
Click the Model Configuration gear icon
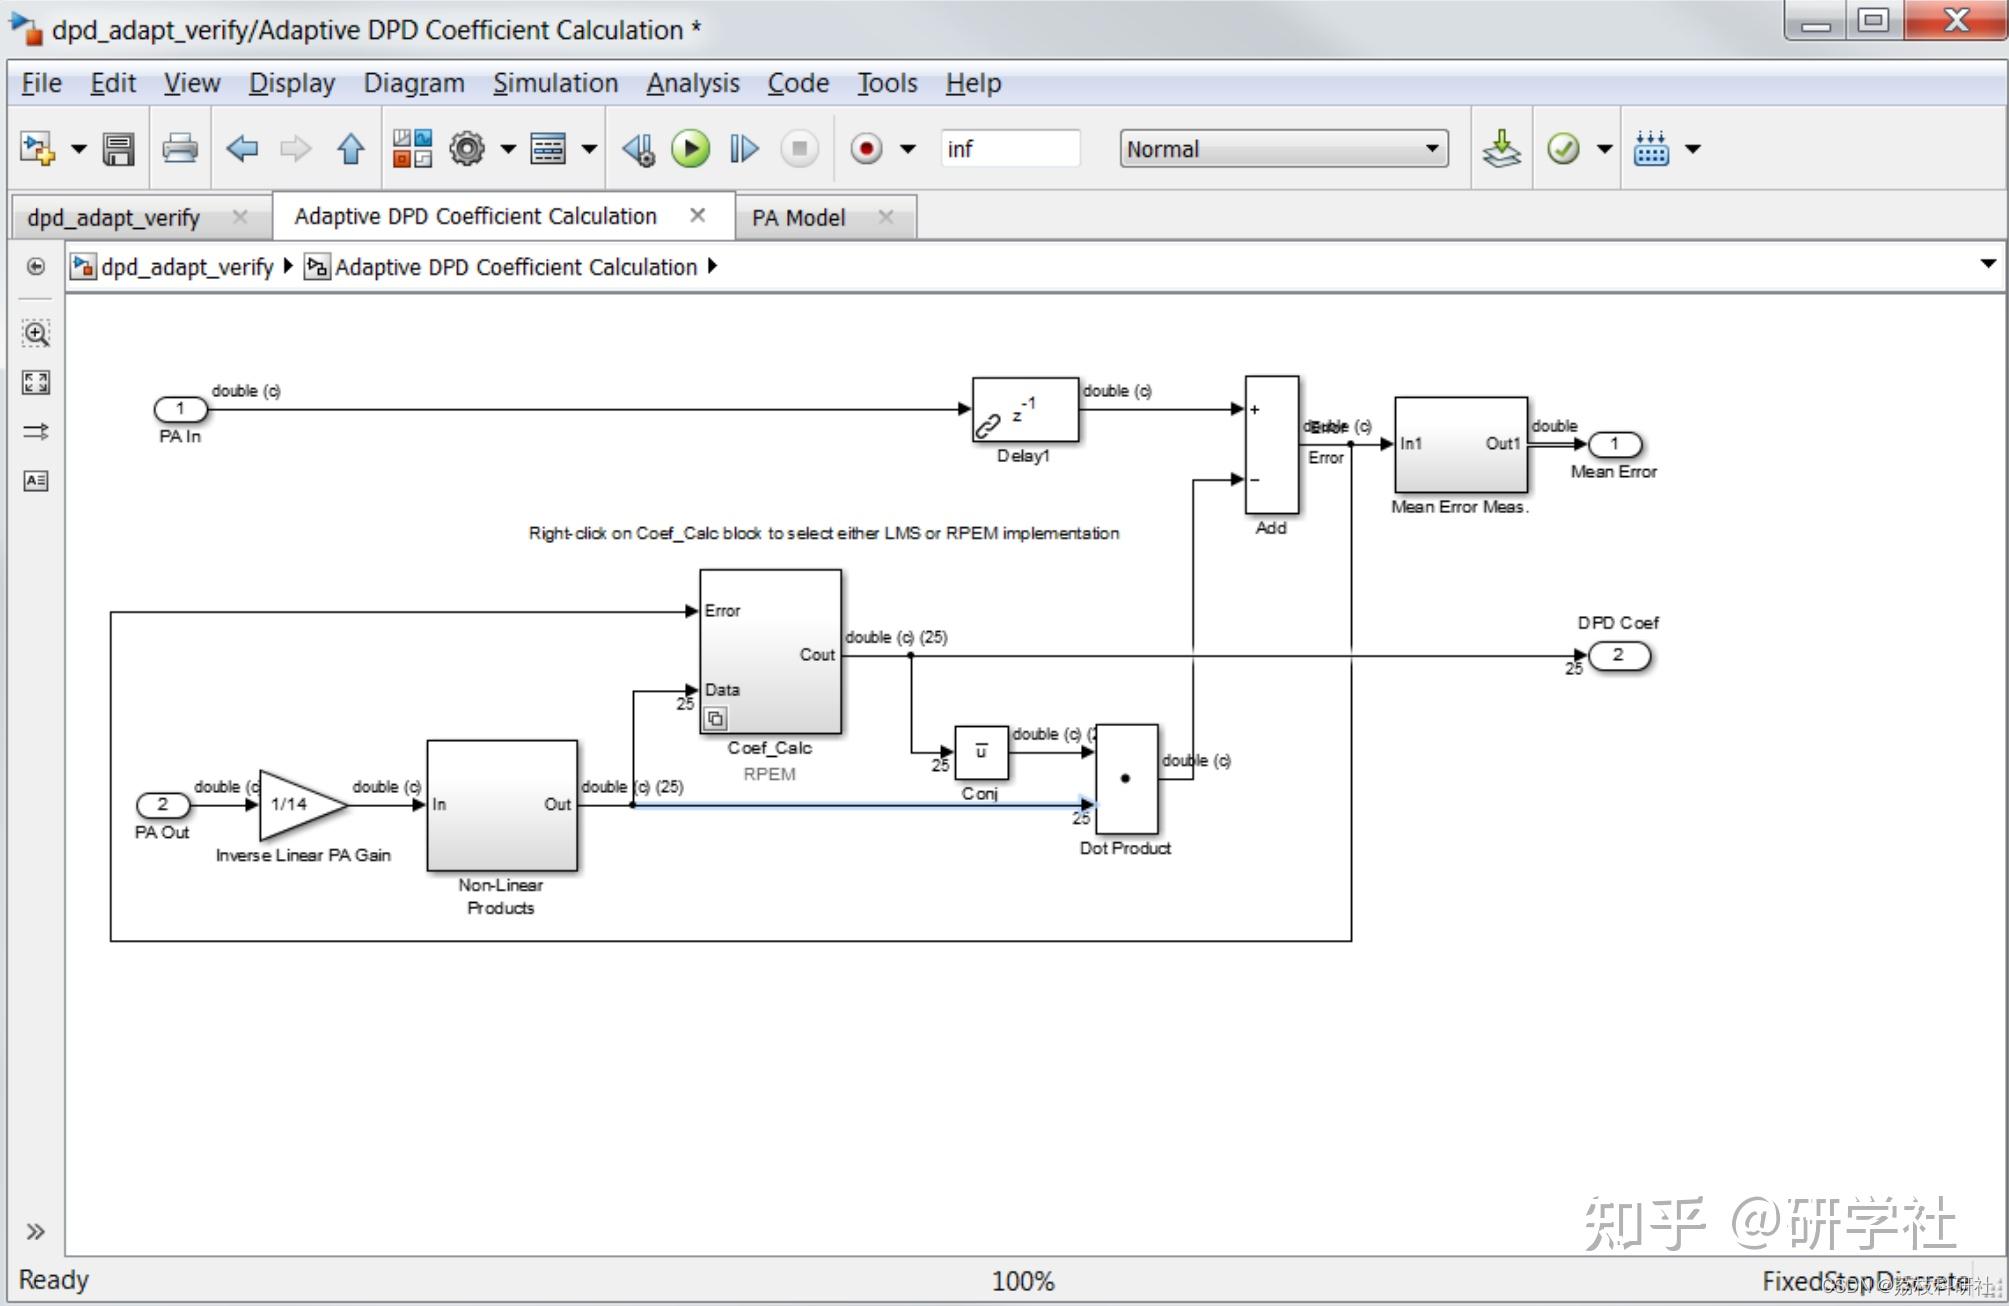tap(466, 149)
